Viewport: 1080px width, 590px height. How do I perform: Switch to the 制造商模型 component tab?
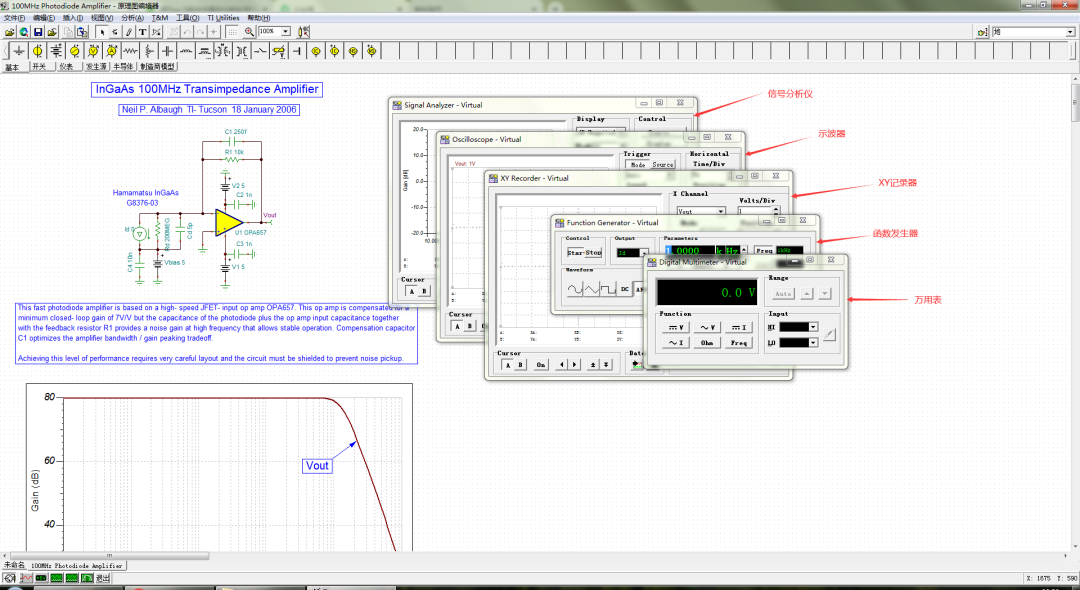click(x=157, y=67)
